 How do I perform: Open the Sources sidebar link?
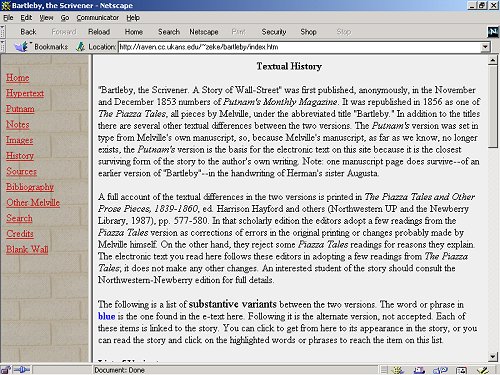(x=21, y=171)
